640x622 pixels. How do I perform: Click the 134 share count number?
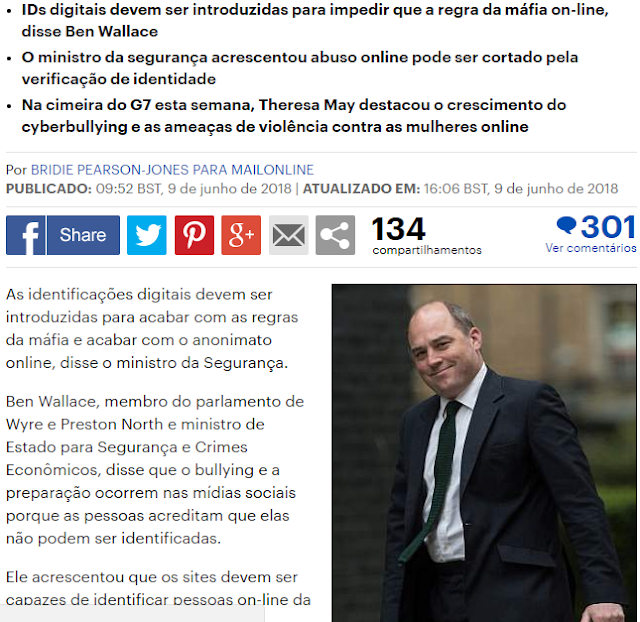coord(398,229)
